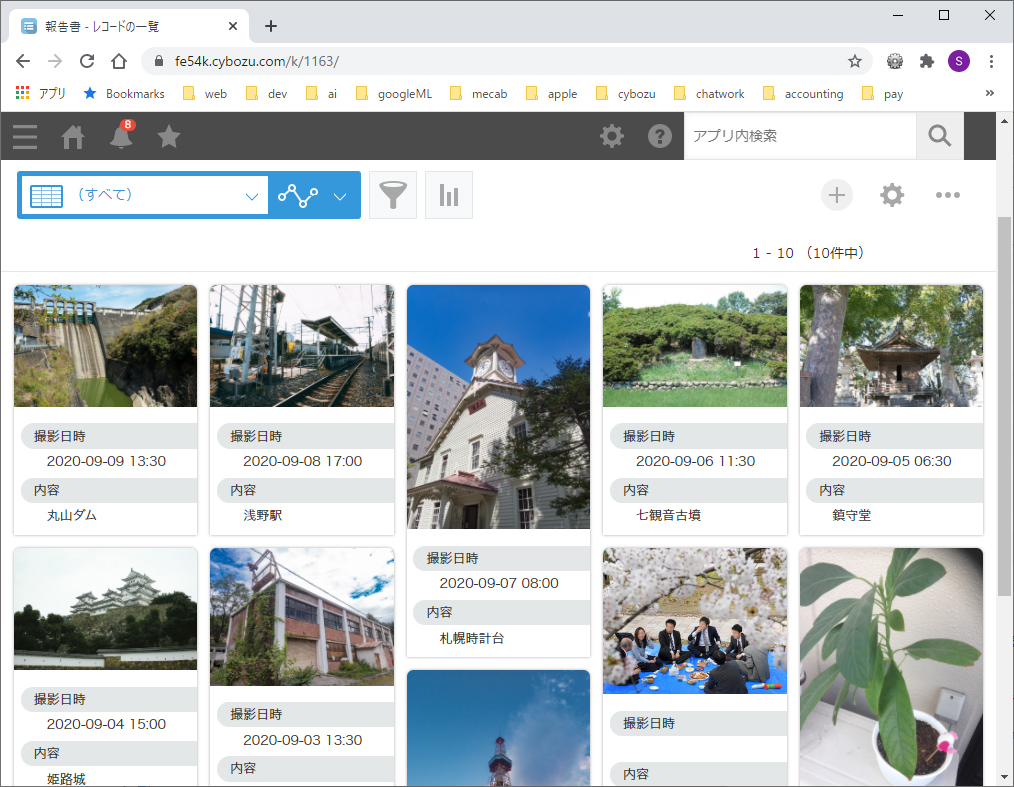The width and height of the screenshot is (1014, 787).
Task: Open the header gear settings icon
Action: (x=611, y=137)
